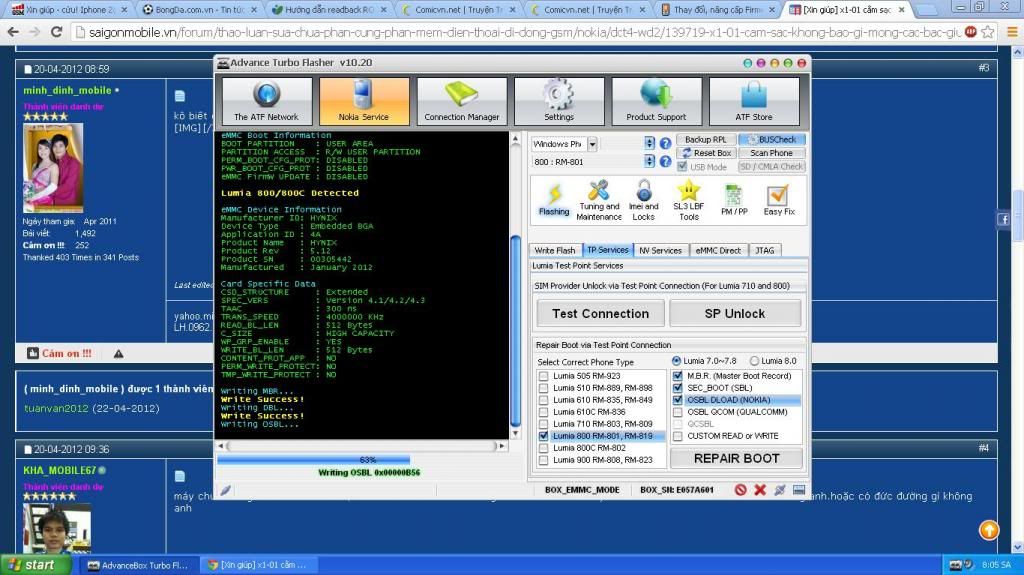Click the pencil icon at the log bottom
Screen dimensions: 1024x575
click(225, 490)
